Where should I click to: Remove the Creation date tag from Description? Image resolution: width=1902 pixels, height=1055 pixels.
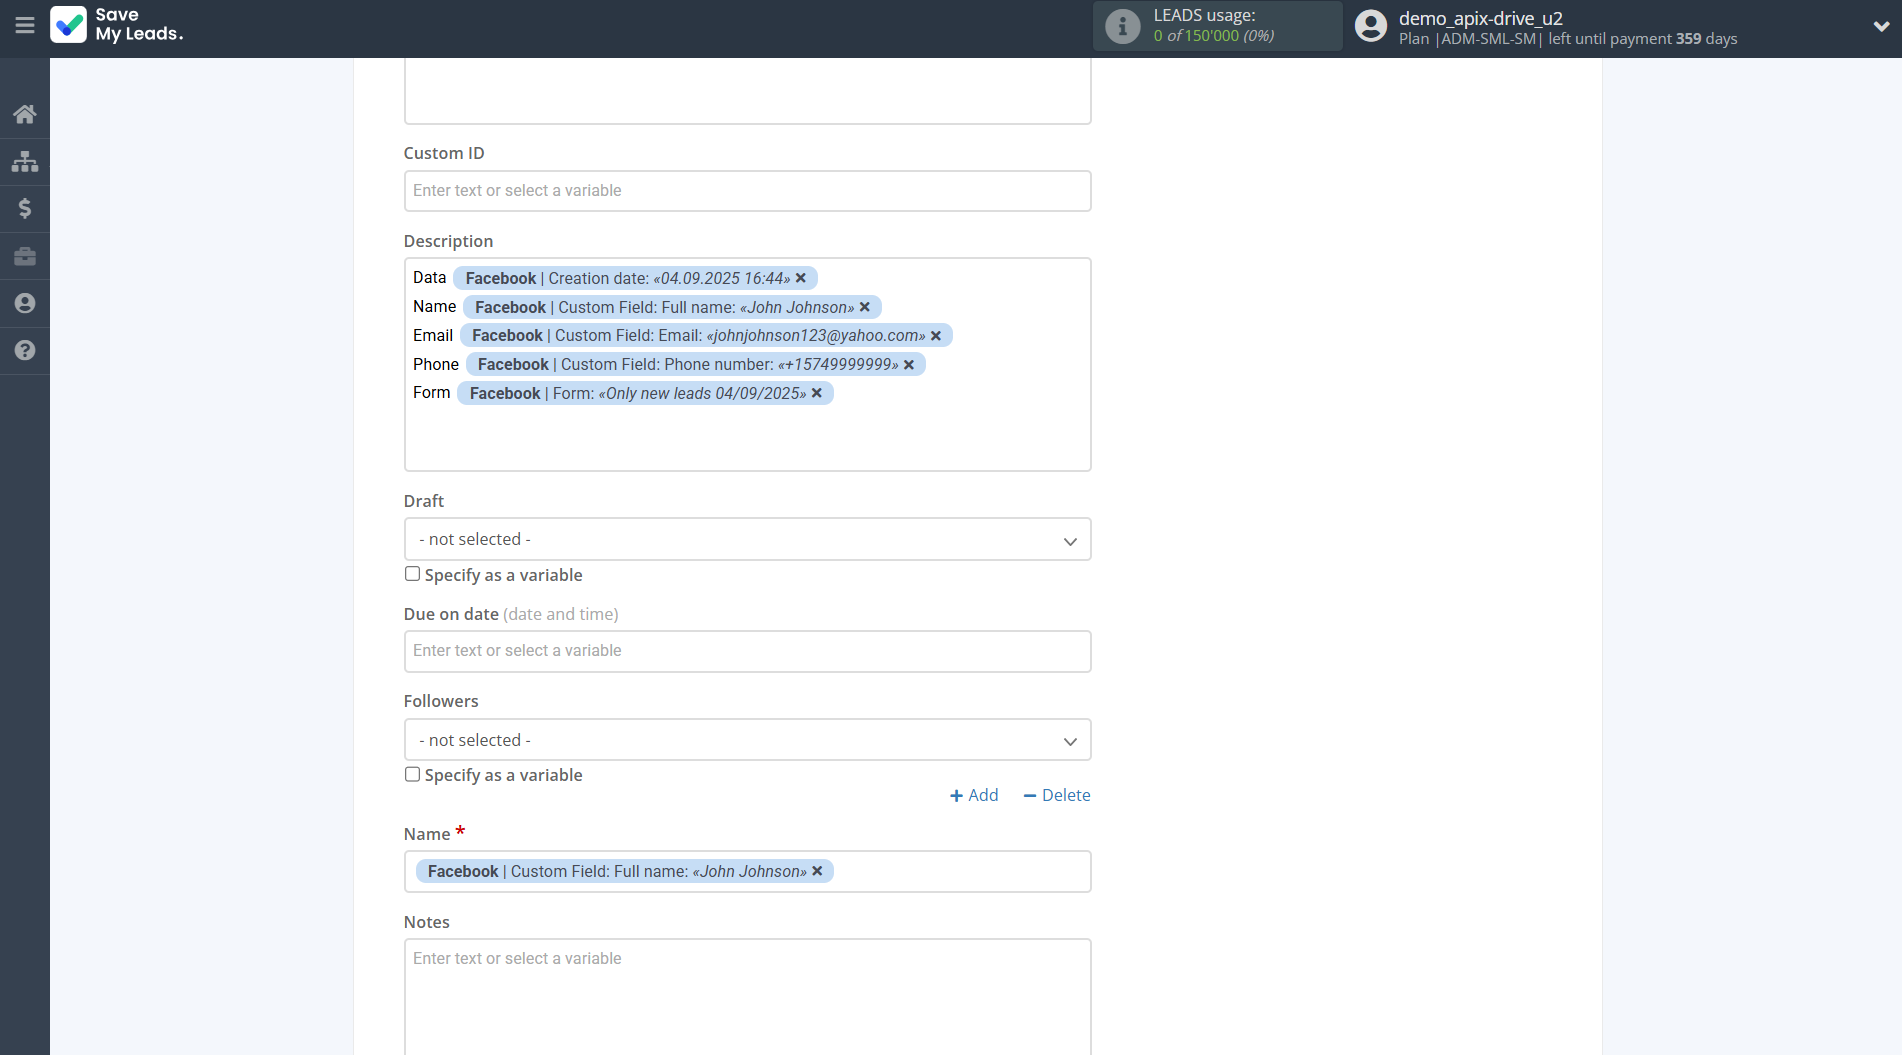coord(801,278)
